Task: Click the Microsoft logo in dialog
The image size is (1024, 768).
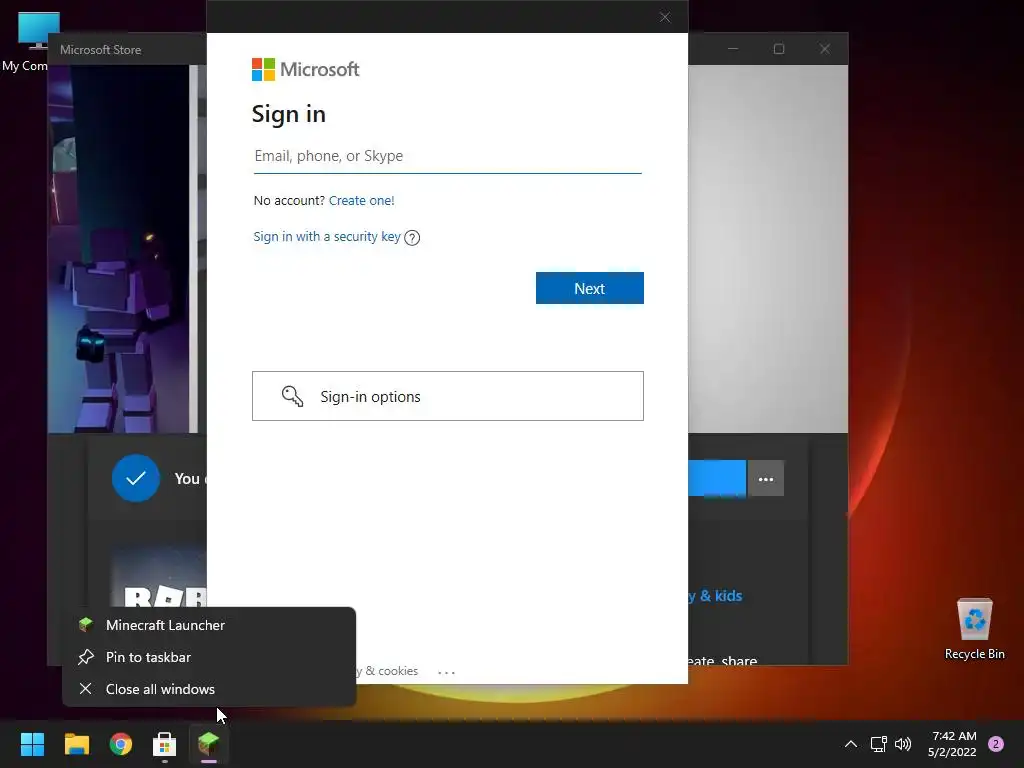Action: 305,69
